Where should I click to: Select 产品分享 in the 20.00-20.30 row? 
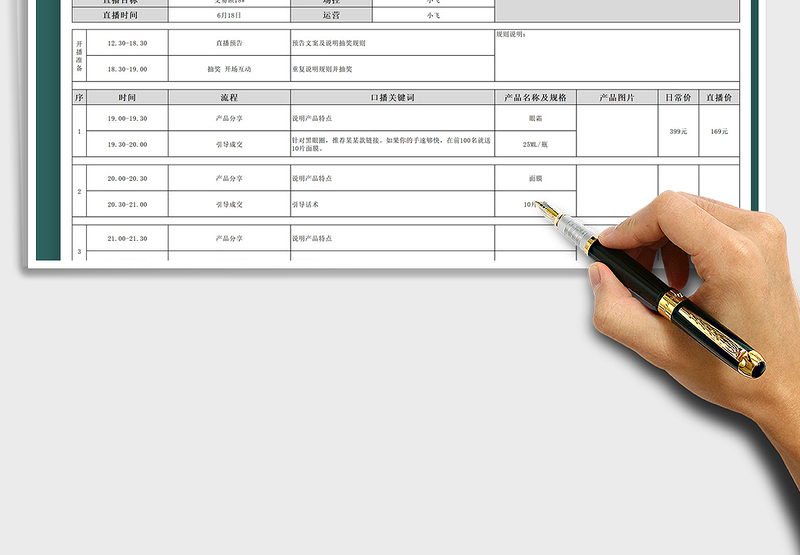[x=229, y=178]
